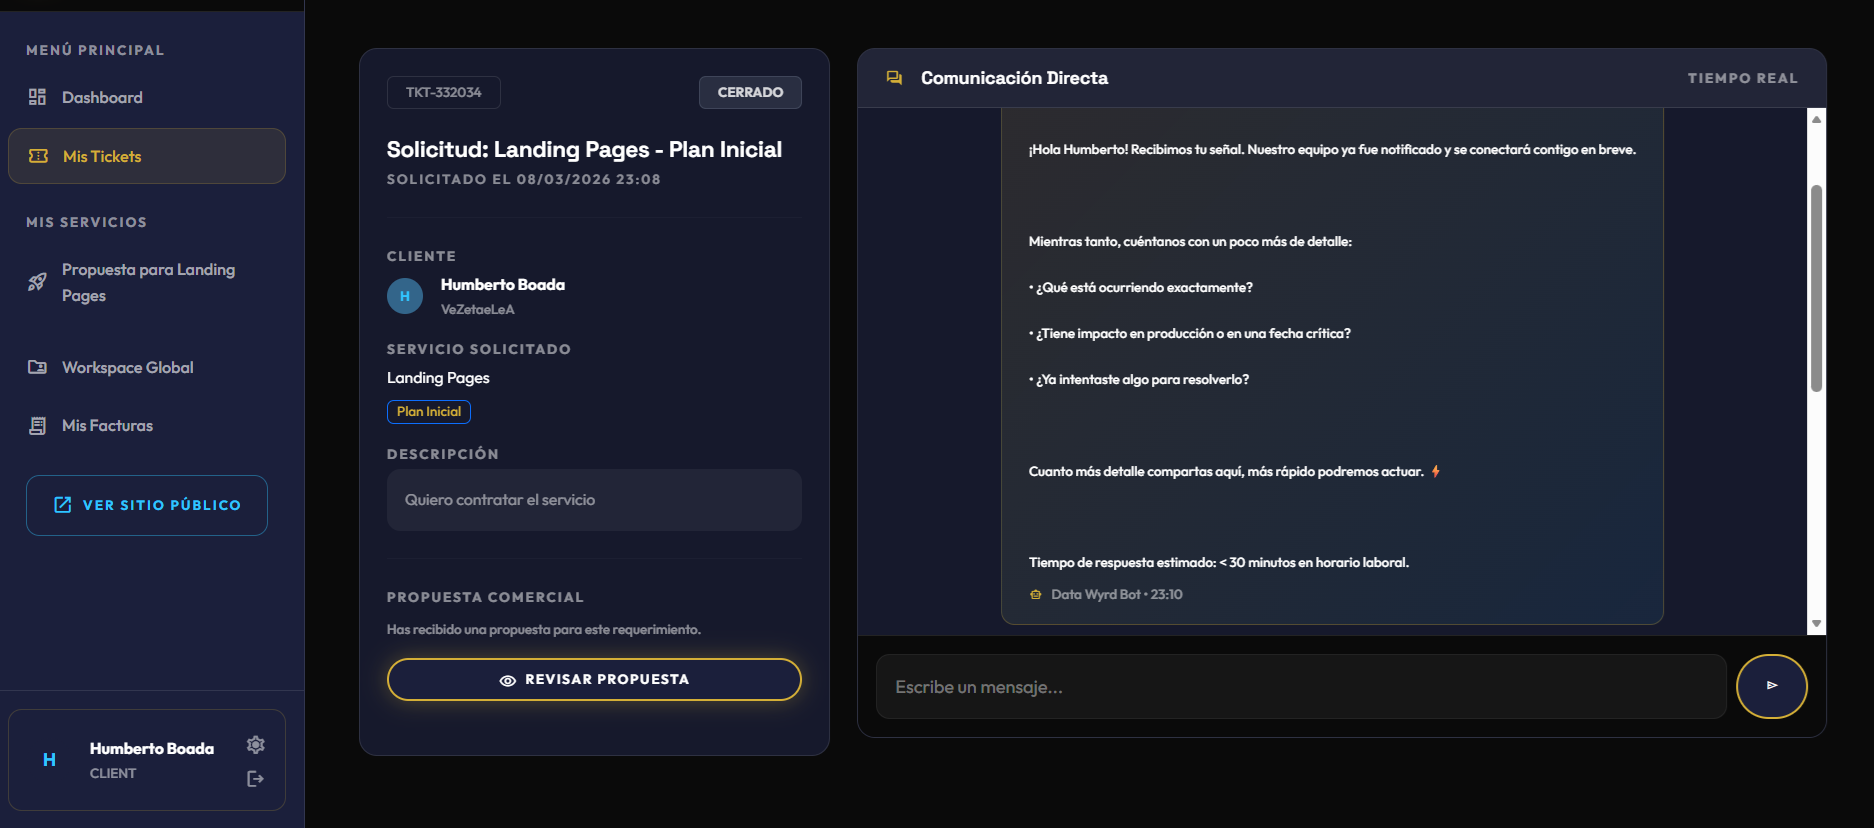1874x828 pixels.
Task: Click the chat scroll up arrow
Action: coord(1817,119)
